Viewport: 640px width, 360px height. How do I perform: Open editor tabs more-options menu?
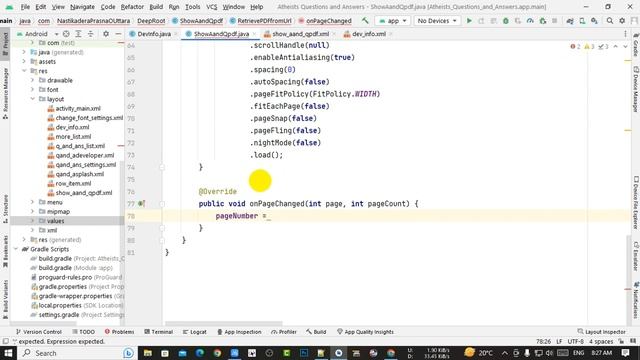(x=625, y=34)
